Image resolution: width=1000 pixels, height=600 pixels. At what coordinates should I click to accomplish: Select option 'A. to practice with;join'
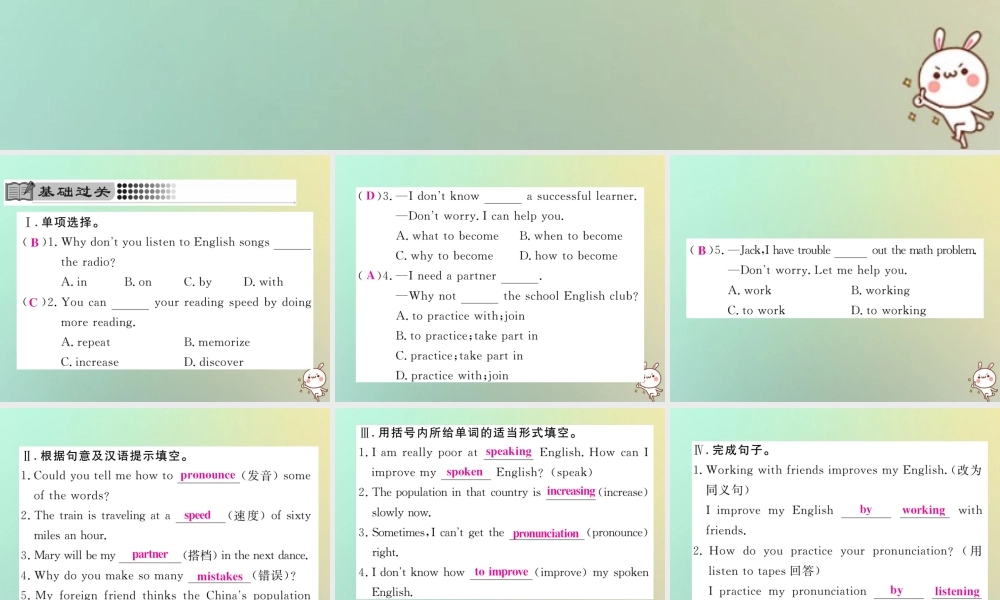coord(460,316)
